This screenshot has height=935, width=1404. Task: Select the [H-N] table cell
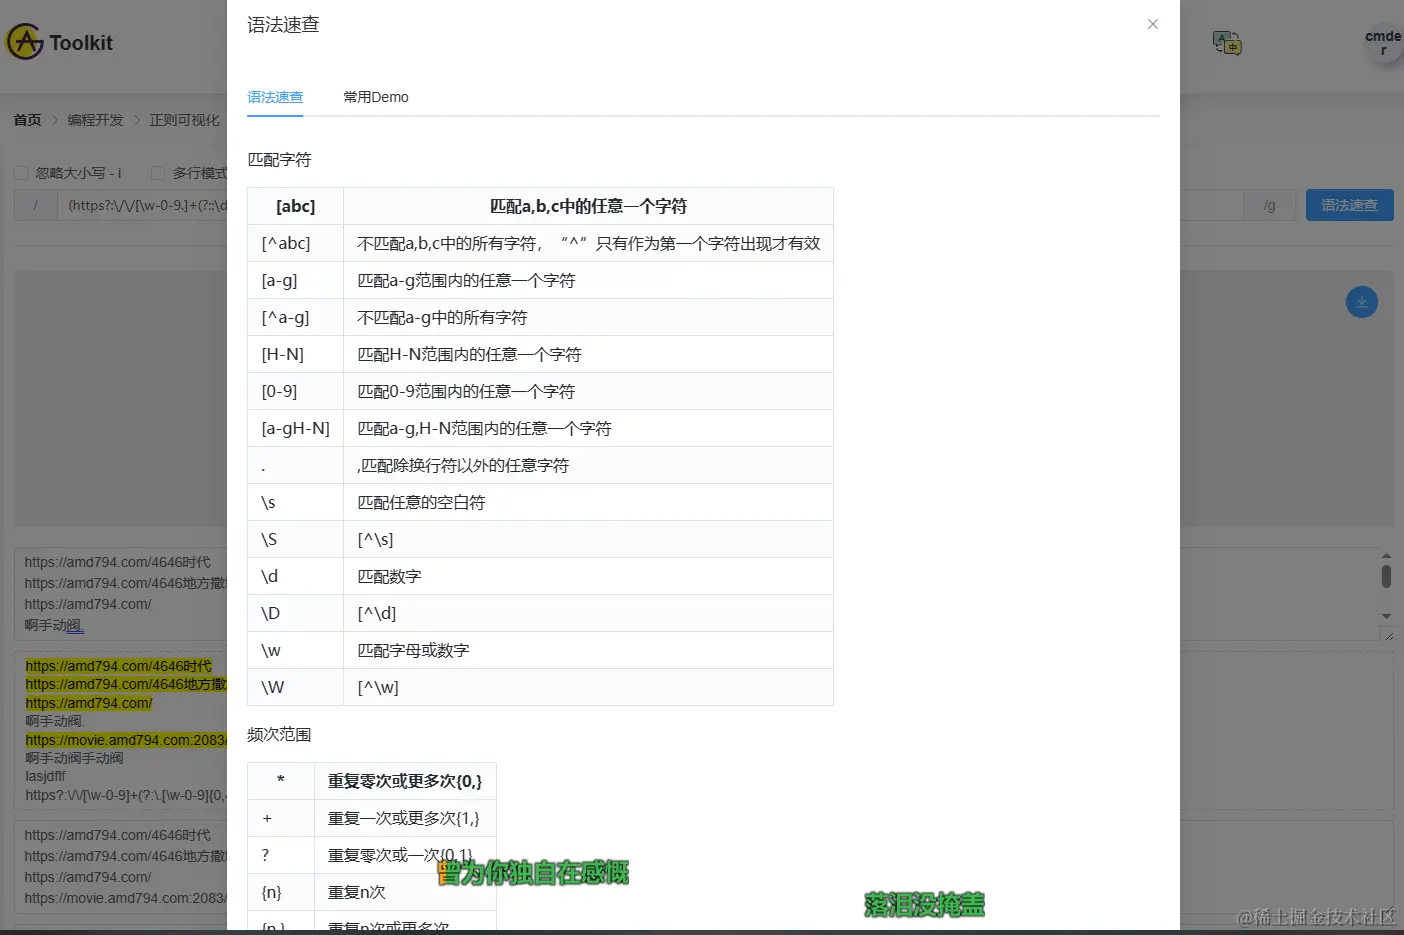tap(296, 354)
